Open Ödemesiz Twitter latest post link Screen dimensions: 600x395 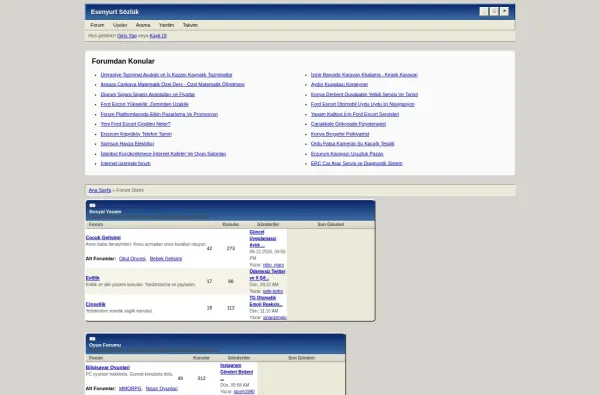click(x=267, y=274)
